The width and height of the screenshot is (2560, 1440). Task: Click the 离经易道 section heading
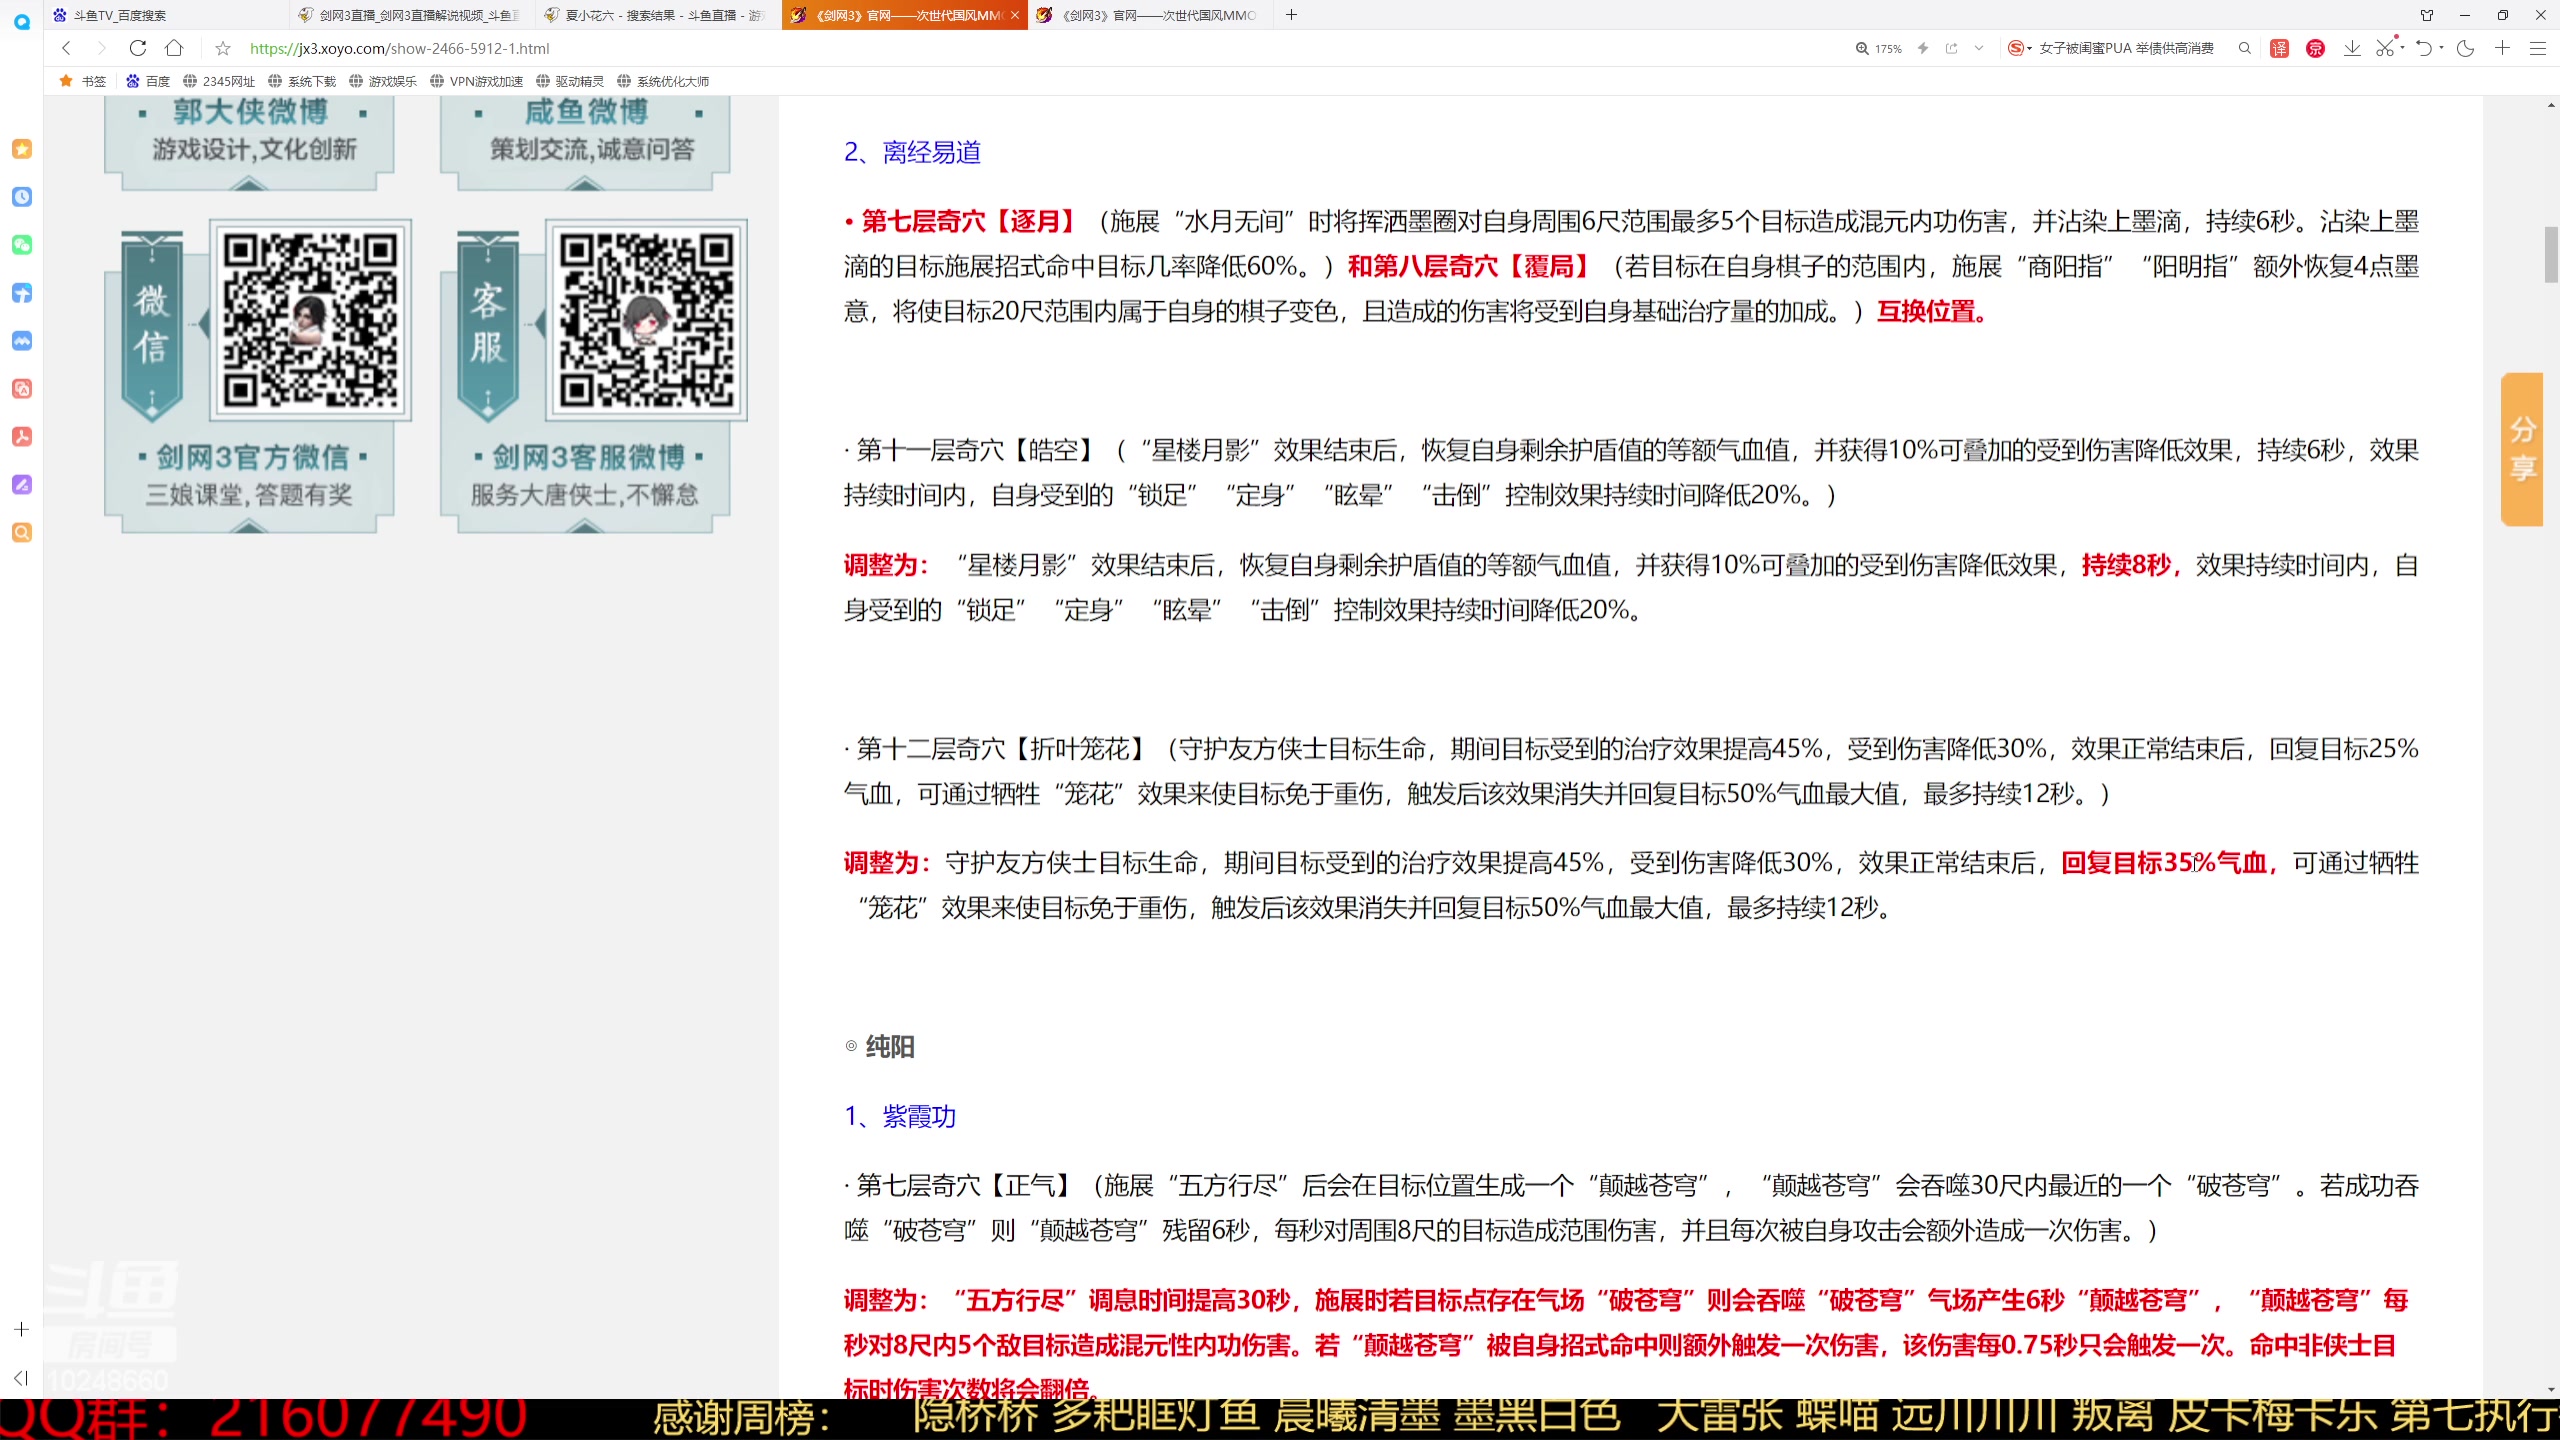(x=912, y=153)
